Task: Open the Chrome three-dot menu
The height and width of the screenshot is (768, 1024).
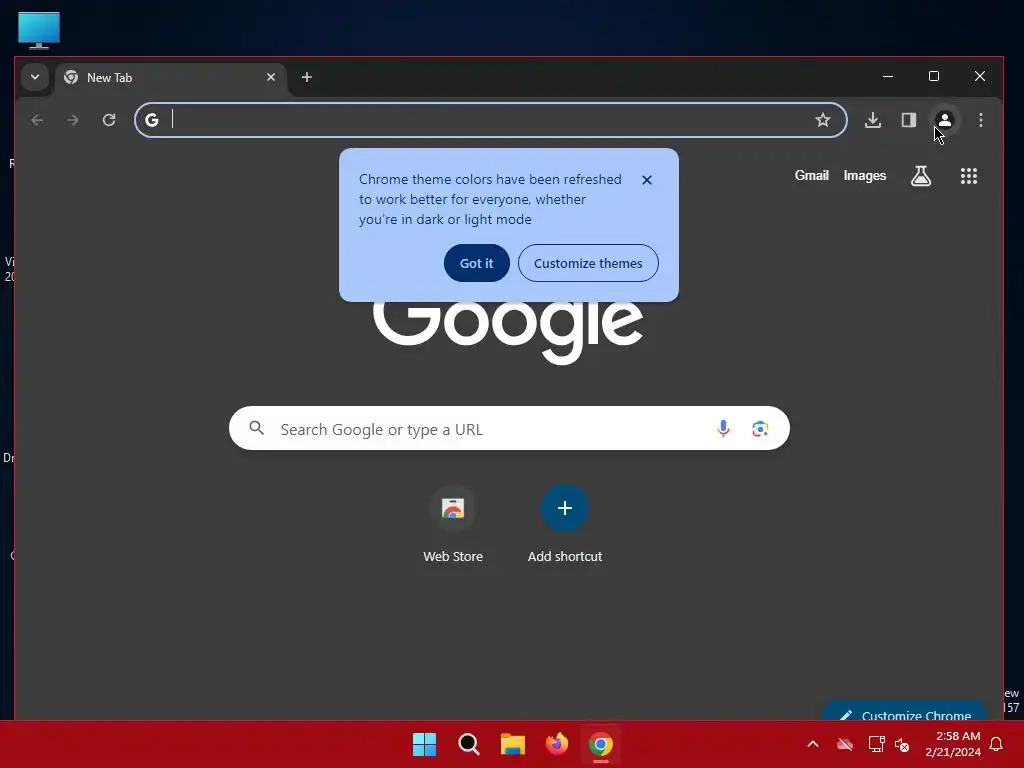Action: point(980,120)
